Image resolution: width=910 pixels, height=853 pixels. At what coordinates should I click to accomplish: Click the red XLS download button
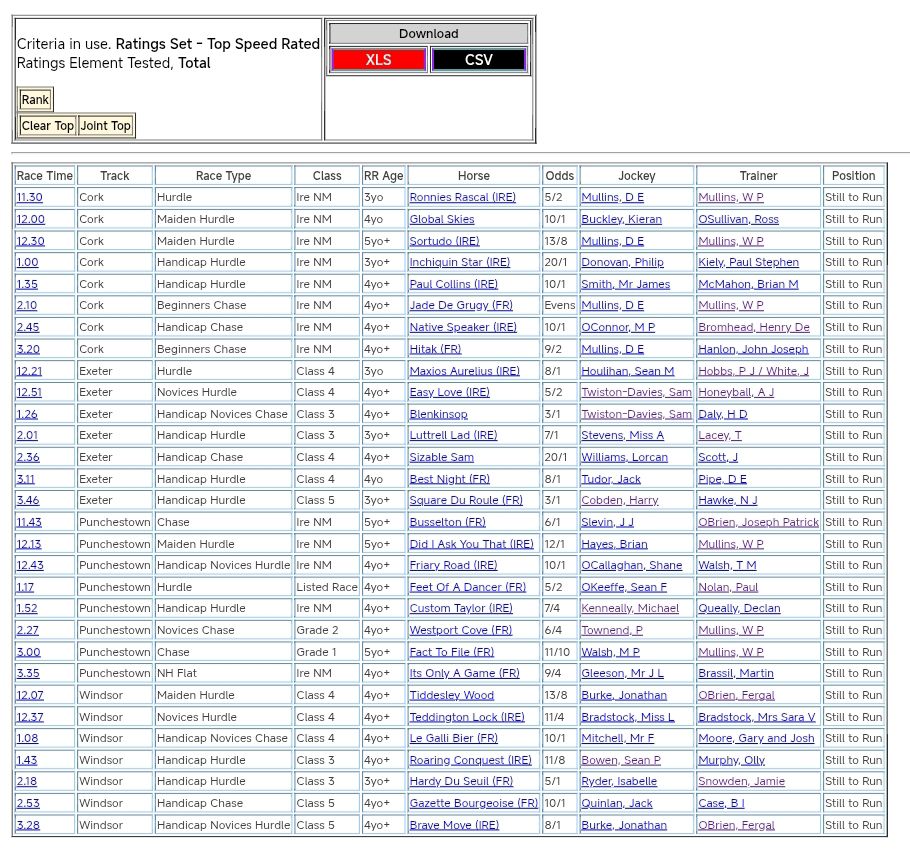(378, 60)
